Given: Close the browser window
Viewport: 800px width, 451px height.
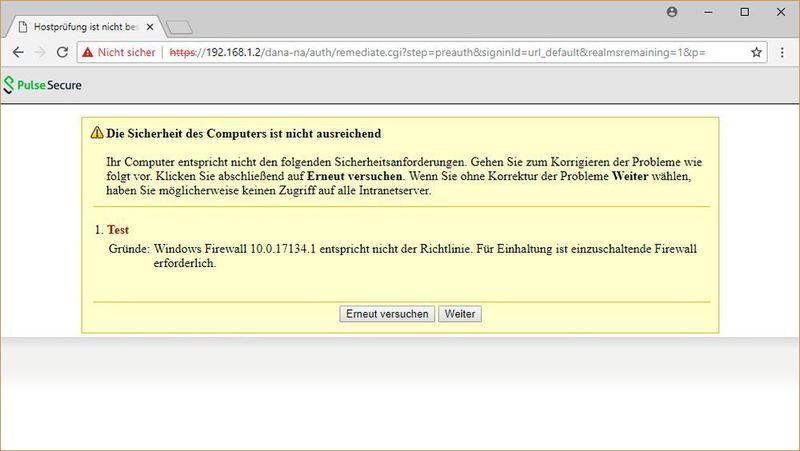Looking at the screenshot, I should coord(781,12).
